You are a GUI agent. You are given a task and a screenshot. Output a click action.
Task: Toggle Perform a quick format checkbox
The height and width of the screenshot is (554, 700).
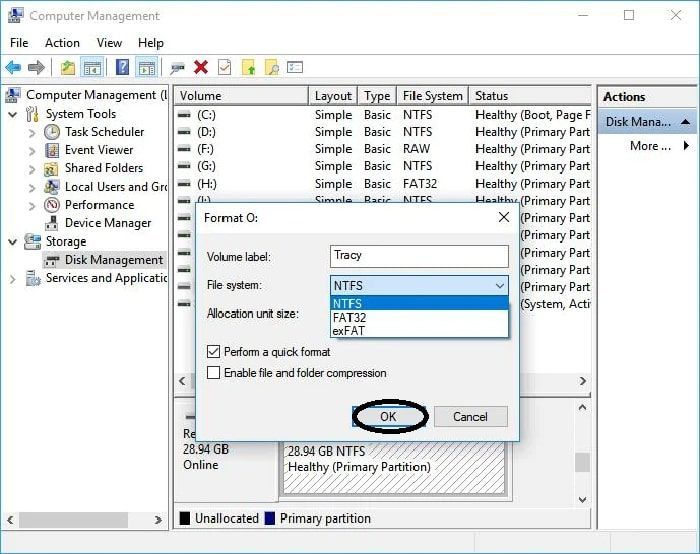tap(213, 352)
